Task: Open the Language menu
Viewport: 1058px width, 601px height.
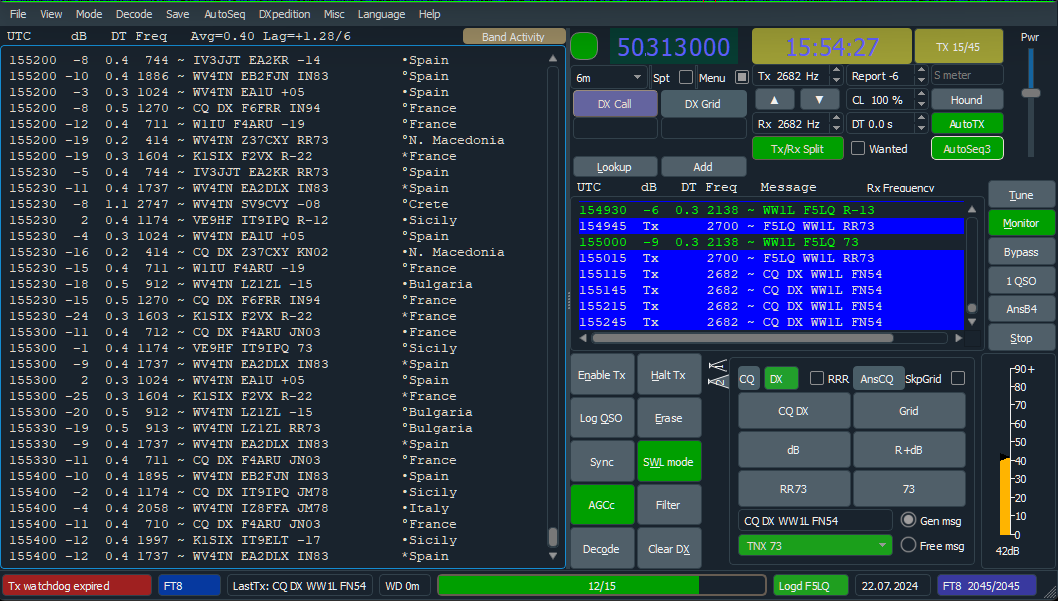Action: pyautogui.click(x=381, y=14)
